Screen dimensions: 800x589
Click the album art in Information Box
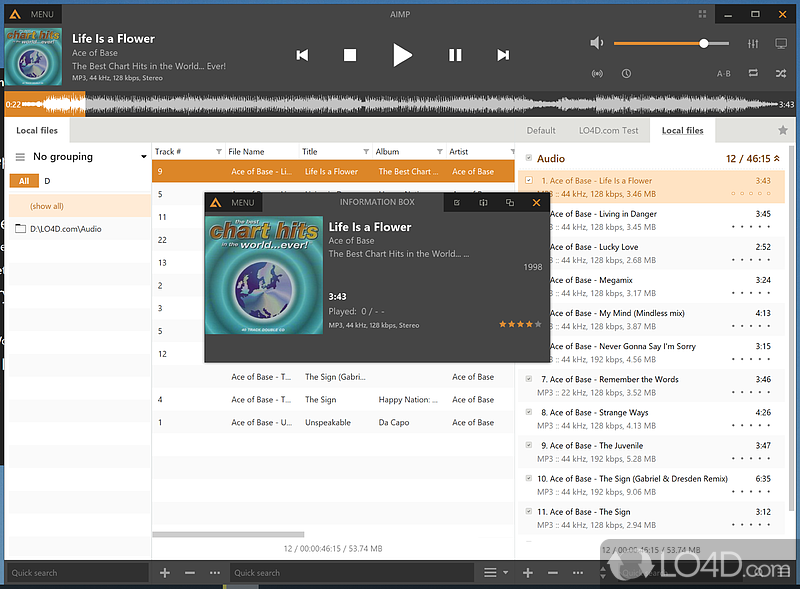click(x=264, y=275)
